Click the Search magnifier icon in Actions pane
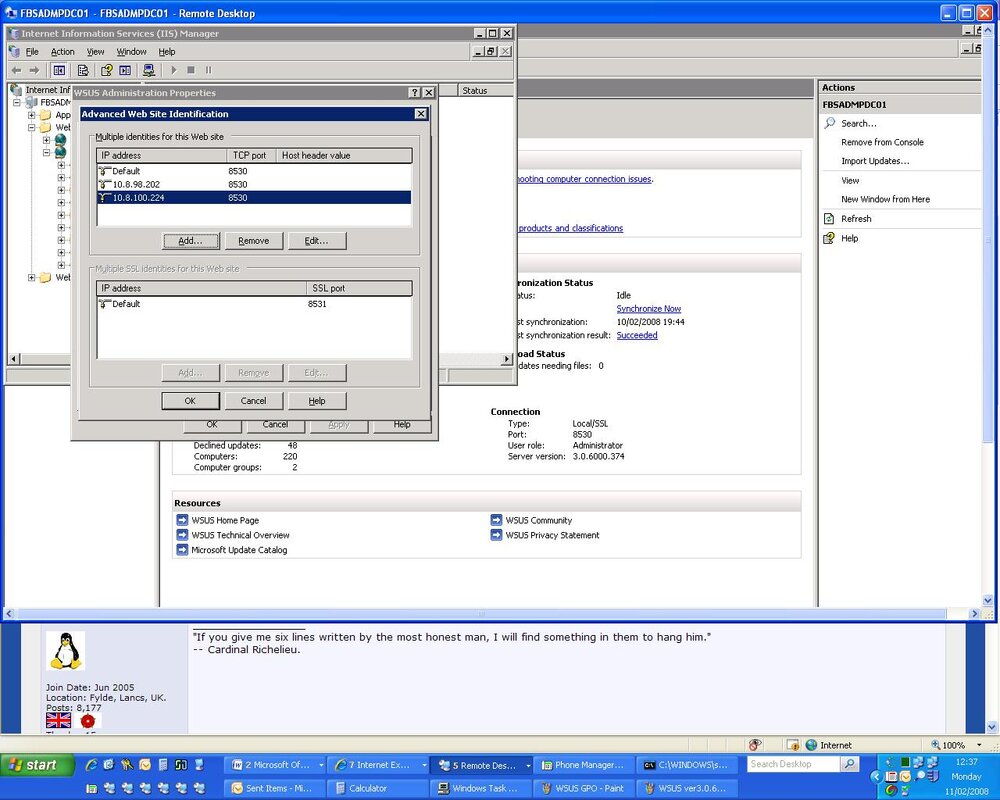Image resolution: width=1000 pixels, height=800 pixels. pos(830,122)
